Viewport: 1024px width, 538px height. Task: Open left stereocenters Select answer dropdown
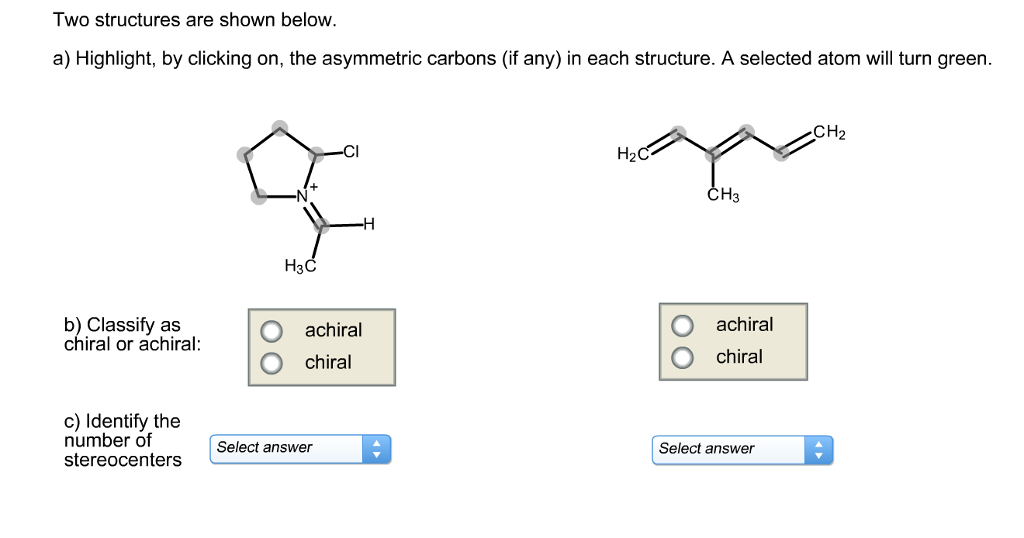[x=300, y=449]
